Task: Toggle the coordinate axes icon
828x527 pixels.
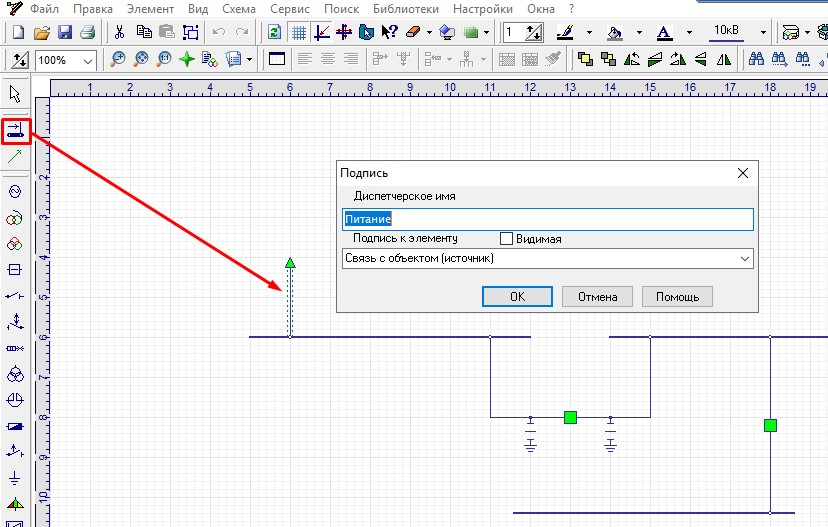Action: click(x=322, y=33)
